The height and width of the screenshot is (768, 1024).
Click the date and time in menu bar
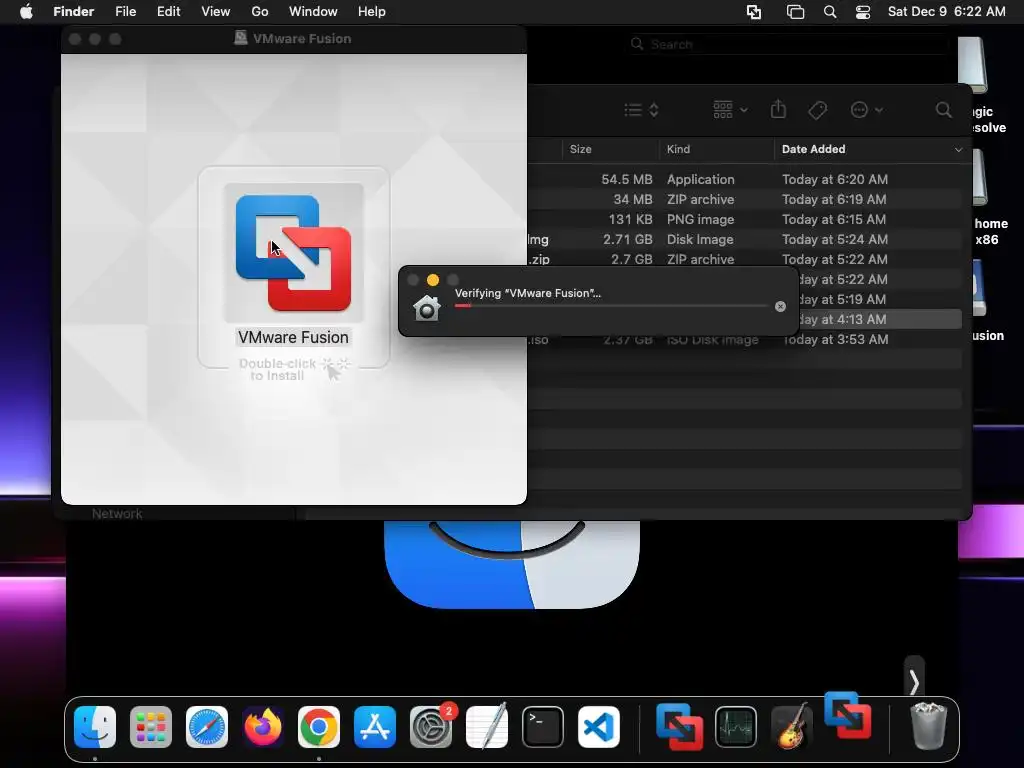pos(946,12)
